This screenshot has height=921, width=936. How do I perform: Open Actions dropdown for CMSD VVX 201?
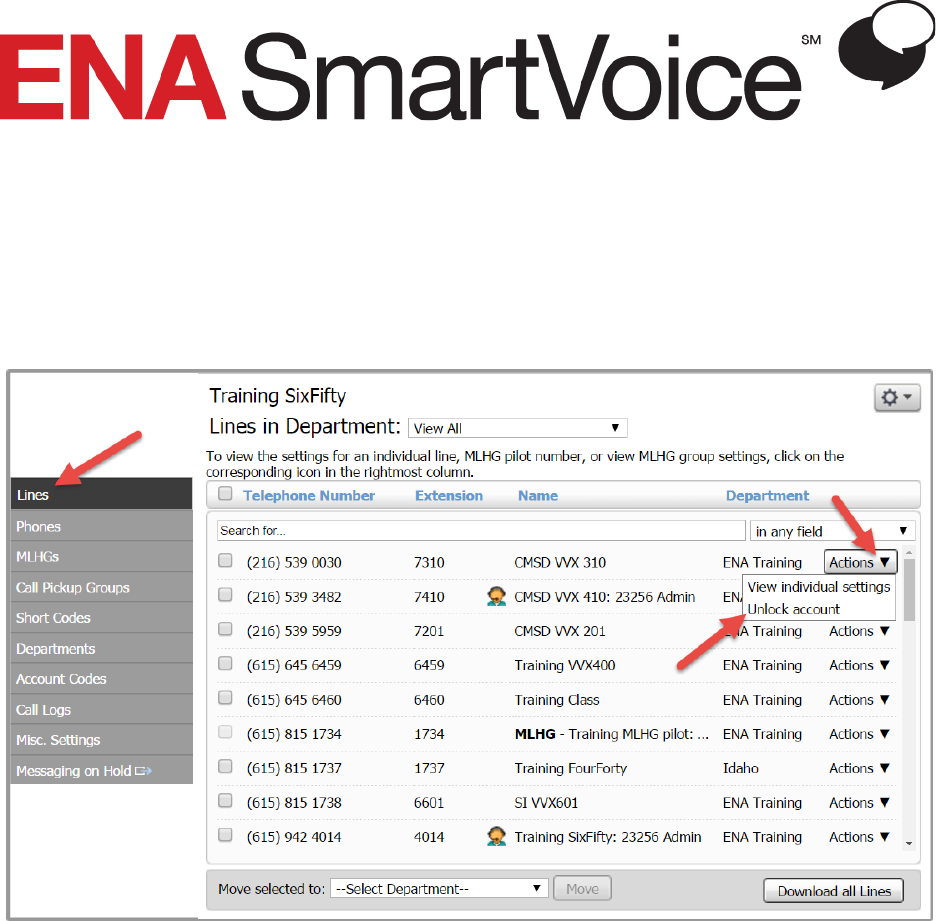click(860, 631)
